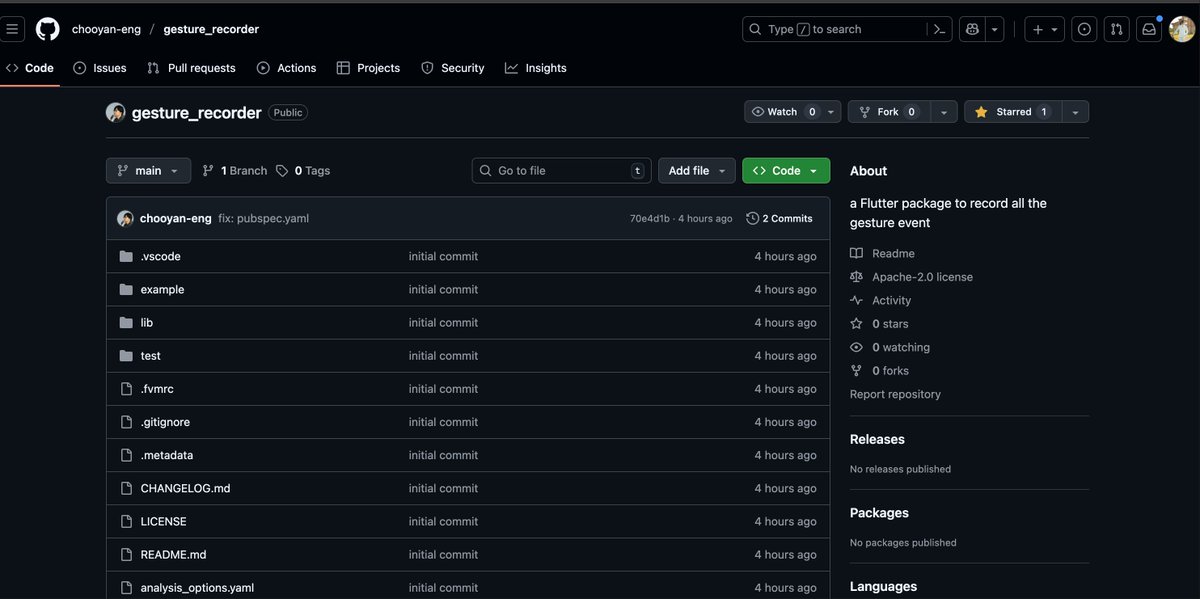The height and width of the screenshot is (599, 1200).
Task: Expand the Watch options dropdown arrow
Action: point(831,112)
